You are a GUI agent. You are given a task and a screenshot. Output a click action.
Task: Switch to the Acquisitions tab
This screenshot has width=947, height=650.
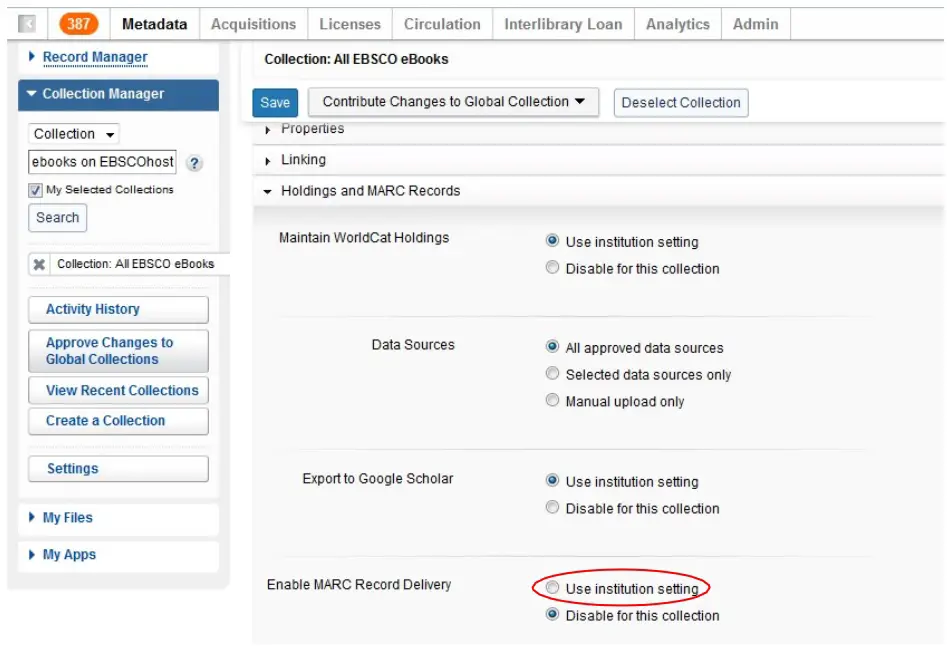[x=253, y=24]
